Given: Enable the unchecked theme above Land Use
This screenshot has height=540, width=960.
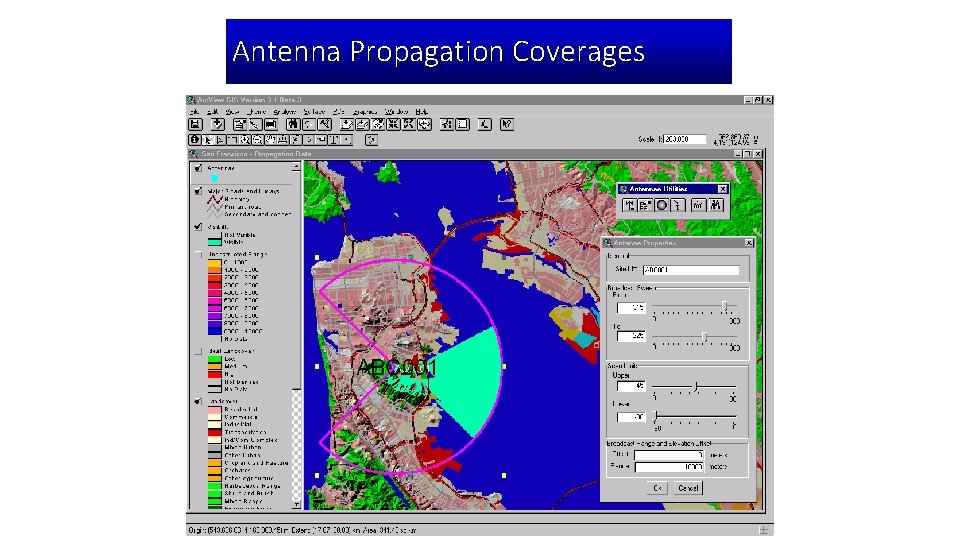Looking at the screenshot, I should [x=198, y=351].
